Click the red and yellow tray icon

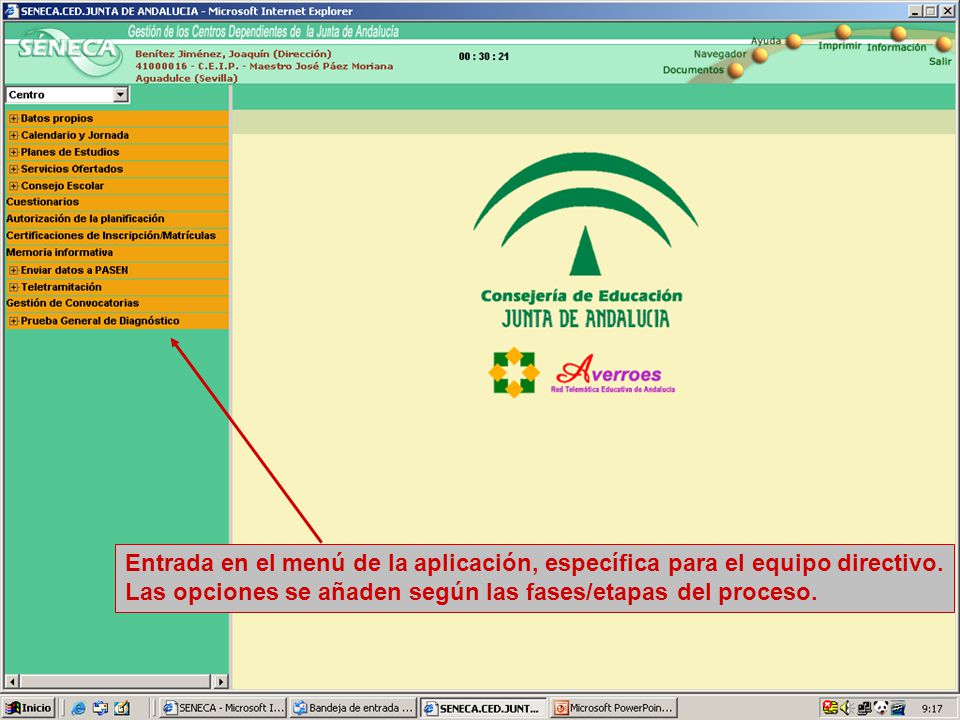[x=830, y=708]
